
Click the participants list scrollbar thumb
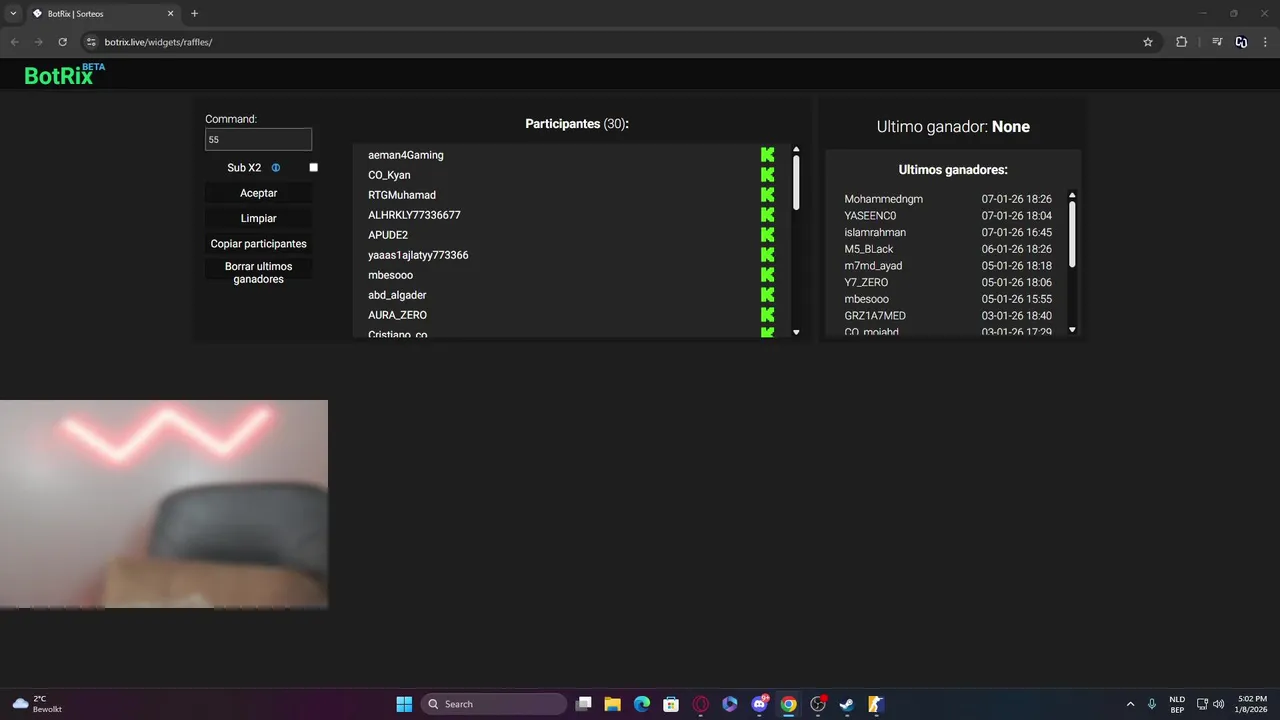[796, 181]
